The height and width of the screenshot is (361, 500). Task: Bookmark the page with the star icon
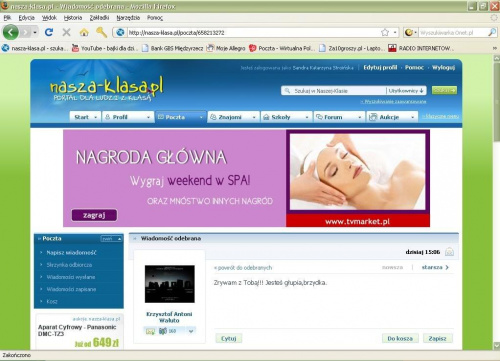coord(385,32)
